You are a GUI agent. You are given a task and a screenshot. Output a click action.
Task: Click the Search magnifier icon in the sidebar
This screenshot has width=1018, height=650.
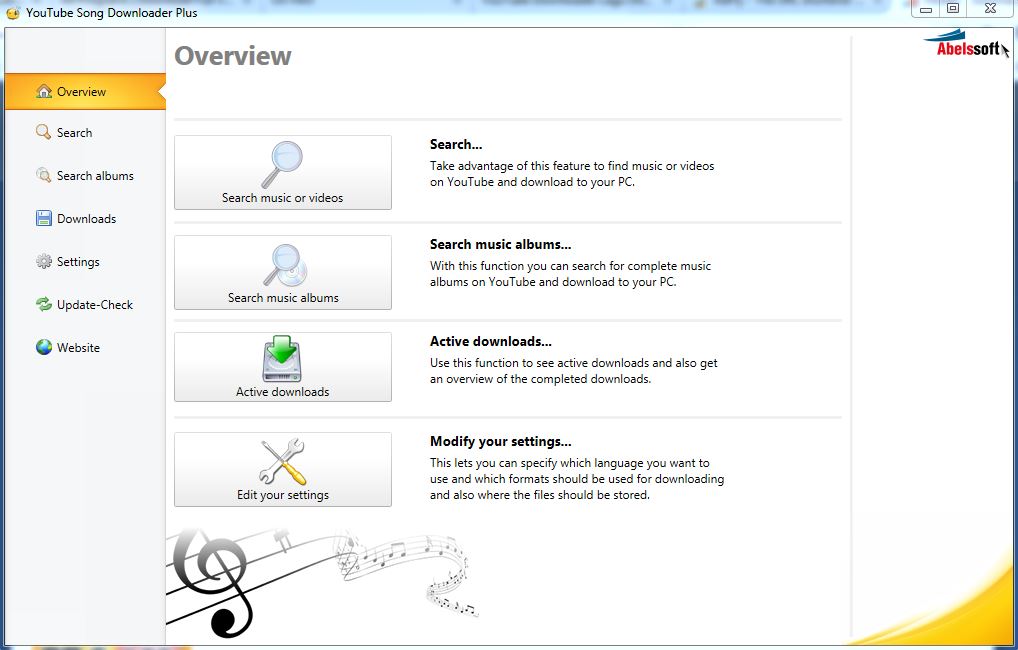click(43, 132)
